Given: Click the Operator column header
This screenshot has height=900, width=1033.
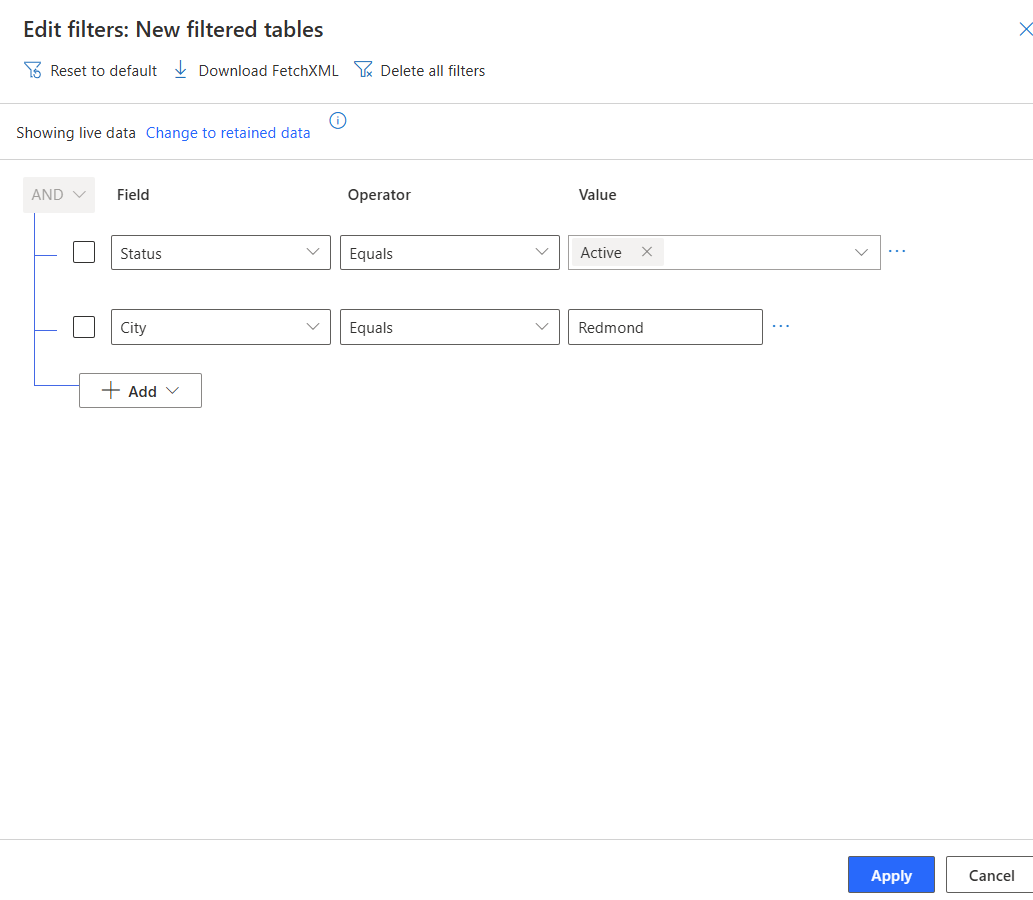Looking at the screenshot, I should pyautogui.click(x=379, y=195).
